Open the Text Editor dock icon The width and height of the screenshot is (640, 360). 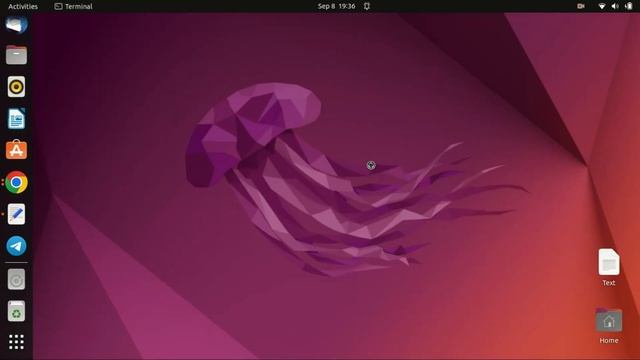16,214
